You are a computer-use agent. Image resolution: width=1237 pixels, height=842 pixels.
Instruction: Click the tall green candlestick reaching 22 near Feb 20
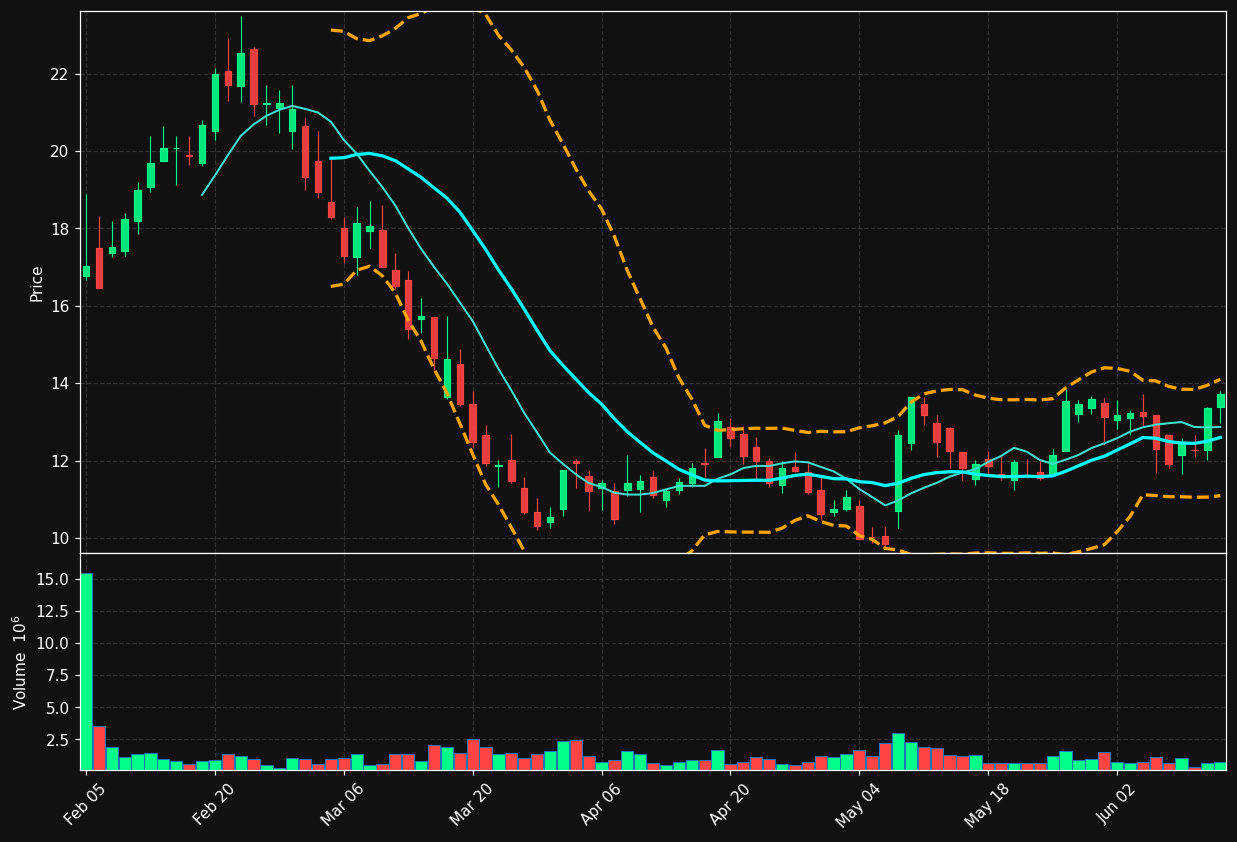[x=215, y=103]
